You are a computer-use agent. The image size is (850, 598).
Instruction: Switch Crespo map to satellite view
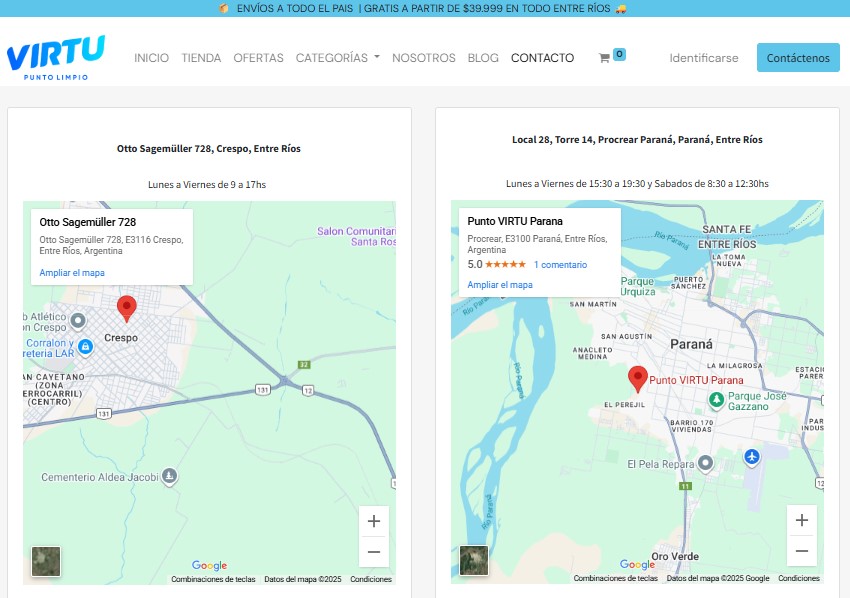pyautogui.click(x=46, y=561)
